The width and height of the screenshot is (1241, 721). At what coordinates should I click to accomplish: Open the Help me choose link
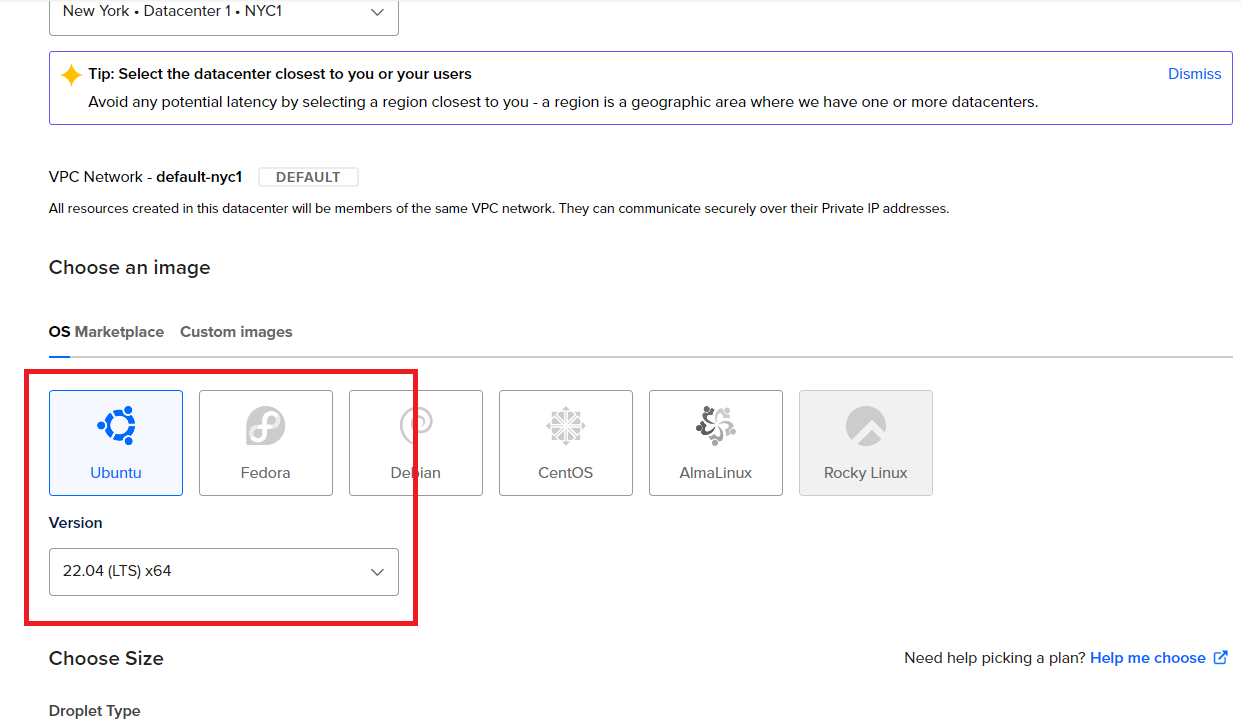(x=1148, y=658)
